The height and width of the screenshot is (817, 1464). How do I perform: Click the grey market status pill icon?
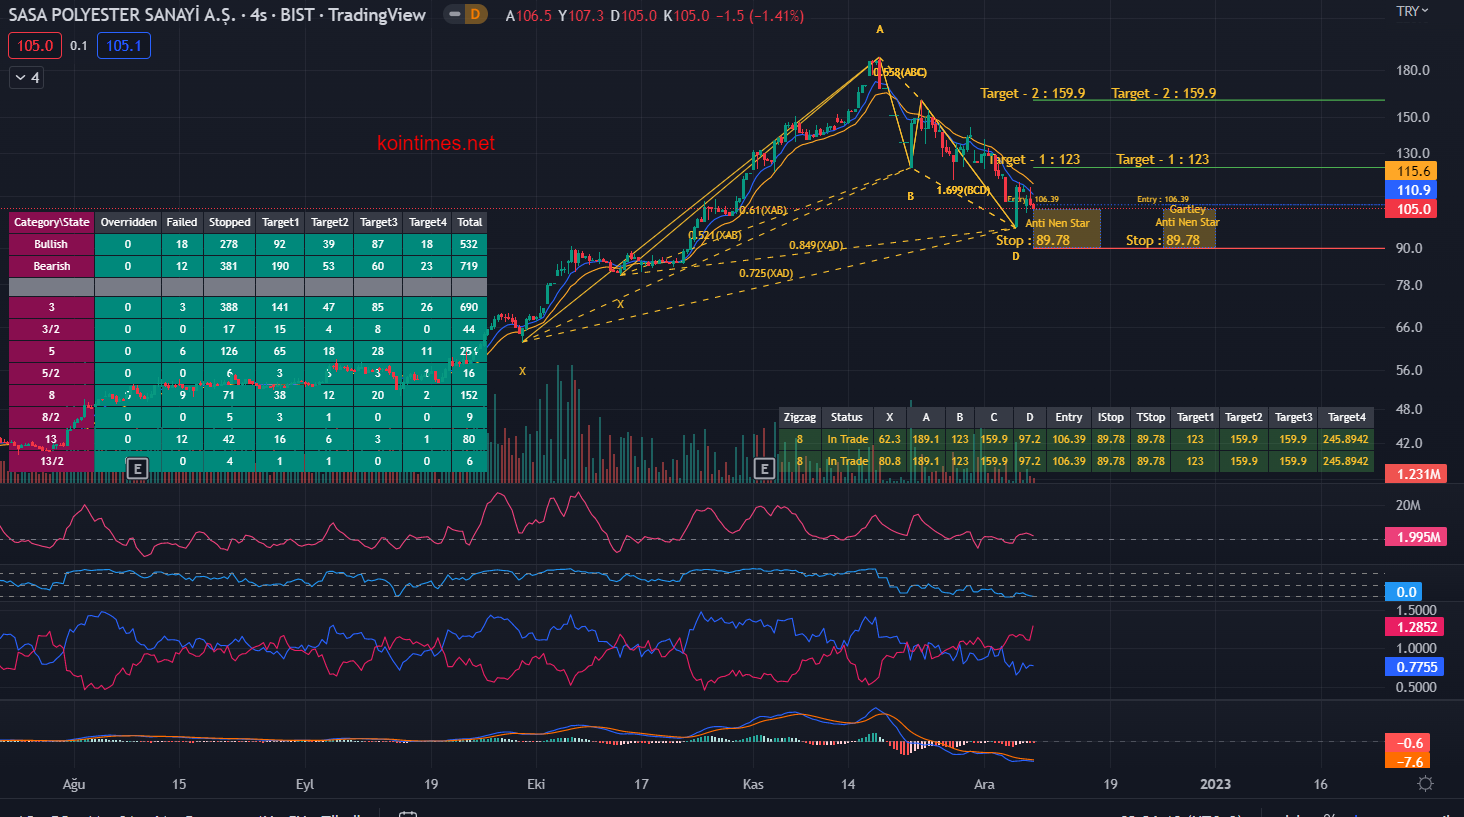tap(455, 14)
